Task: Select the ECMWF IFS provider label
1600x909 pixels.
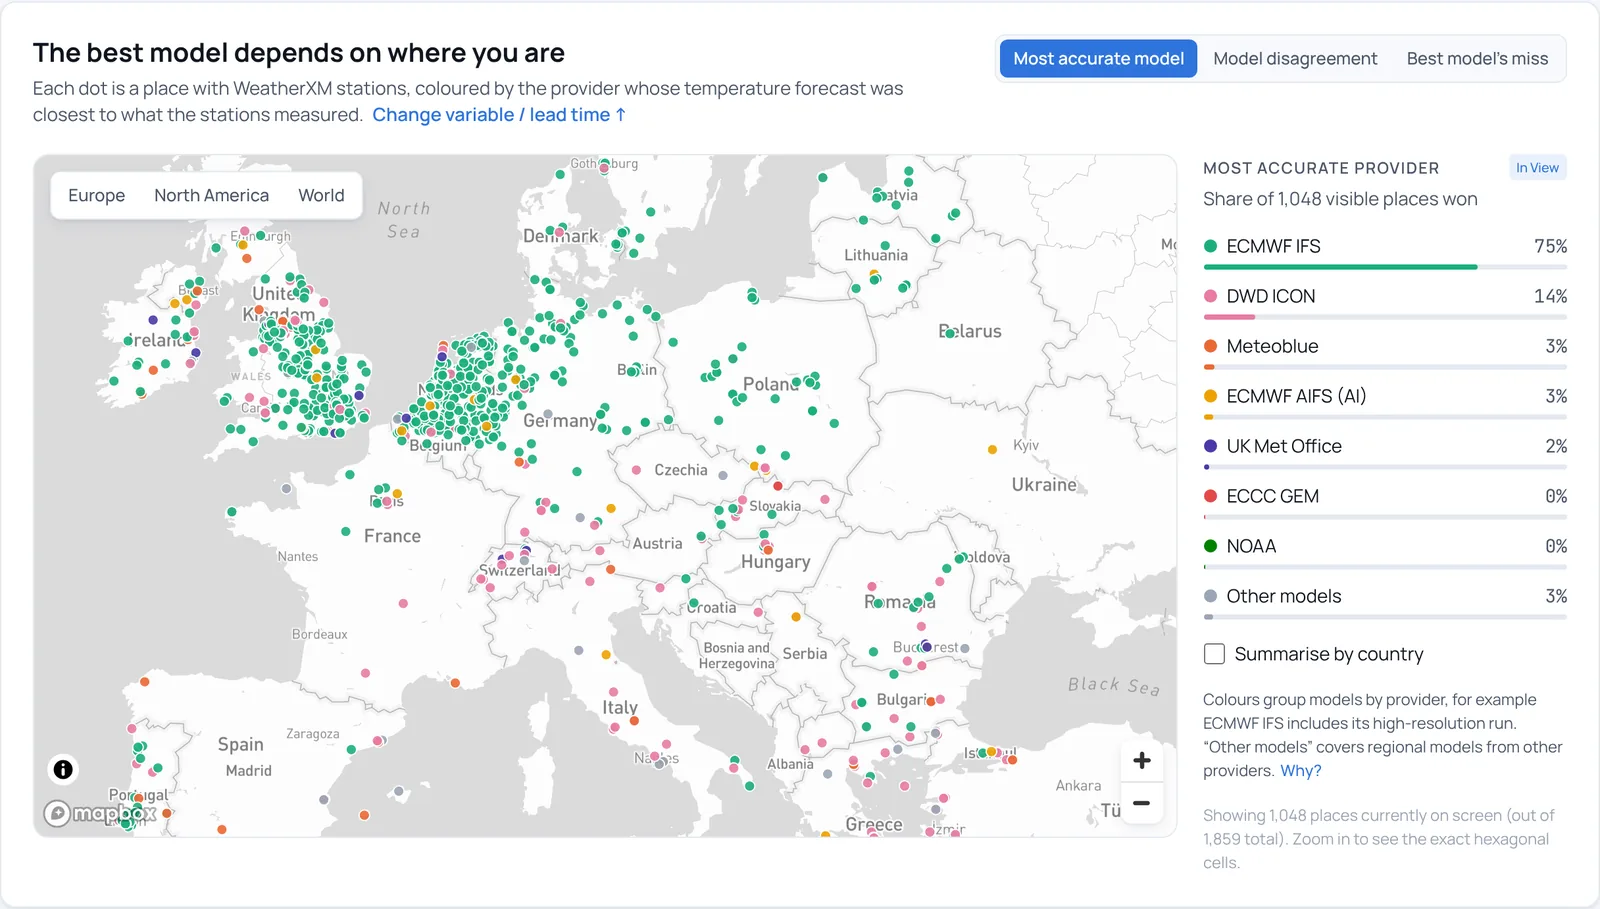Action: click(1273, 246)
